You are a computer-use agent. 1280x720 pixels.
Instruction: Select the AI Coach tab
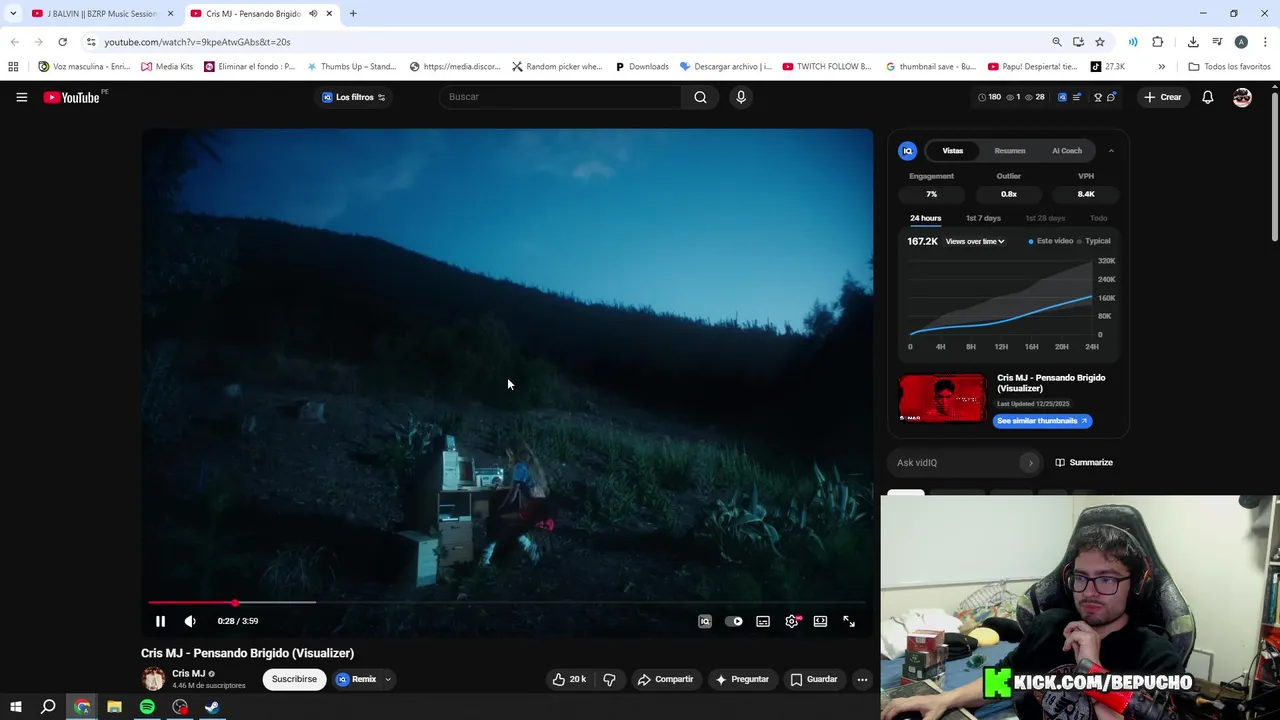point(1067,151)
